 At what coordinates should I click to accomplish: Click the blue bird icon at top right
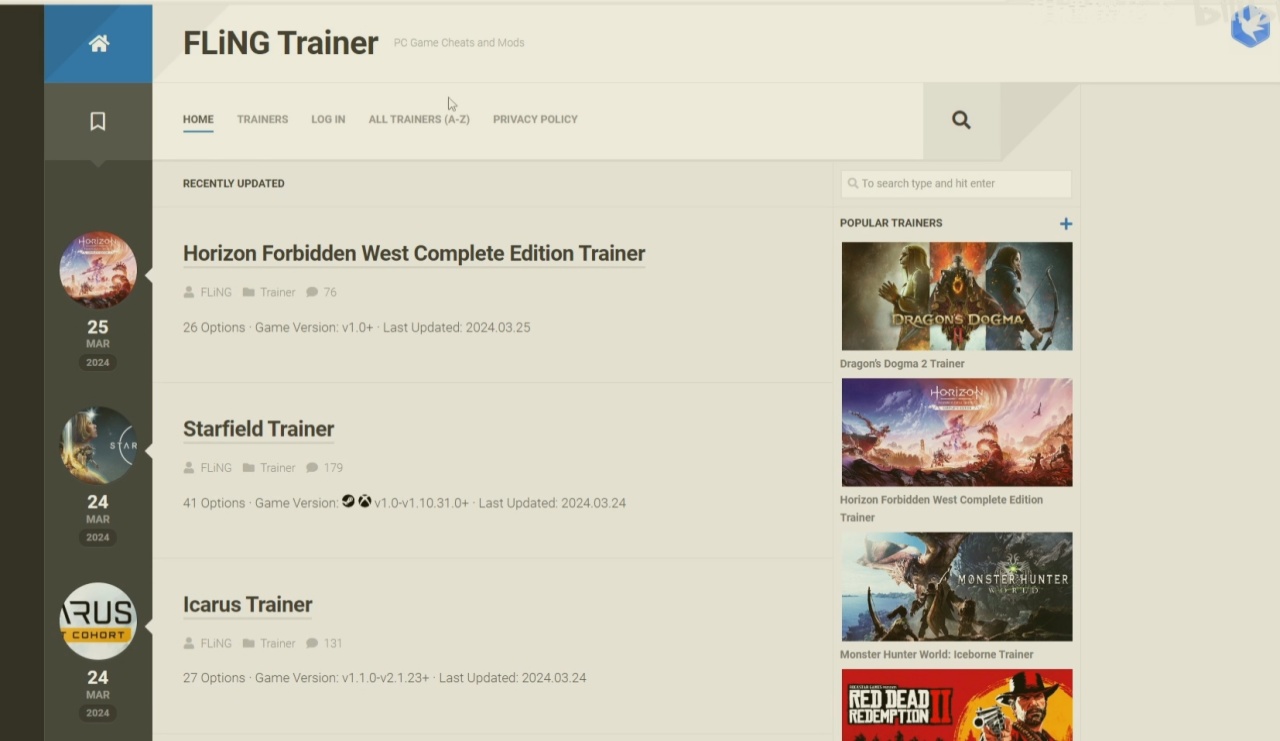(1250, 26)
